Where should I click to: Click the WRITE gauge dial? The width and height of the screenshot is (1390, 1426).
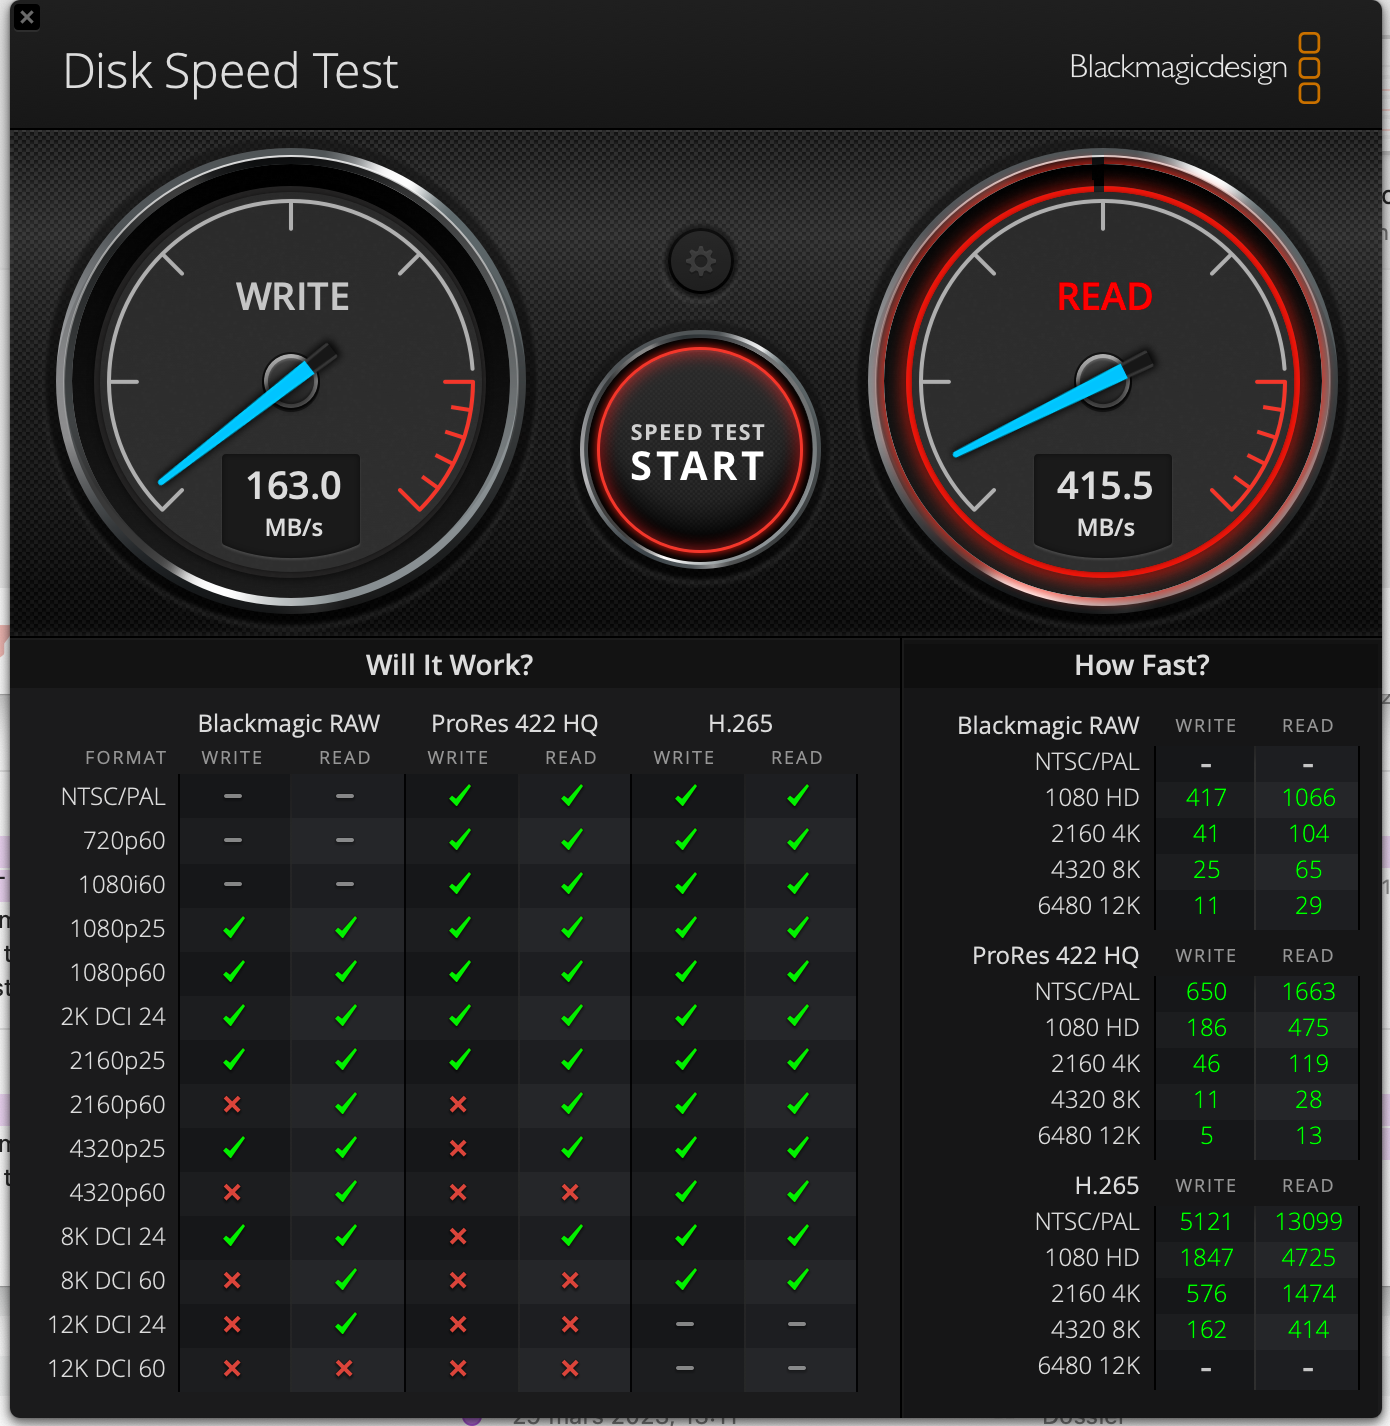click(291, 381)
